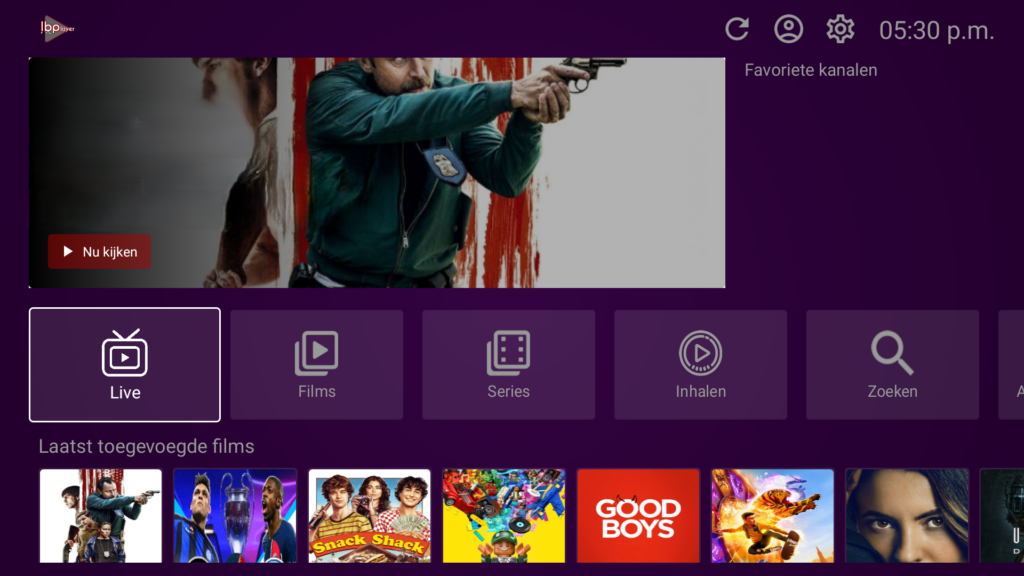Open the yellow animated film poster

504,516
